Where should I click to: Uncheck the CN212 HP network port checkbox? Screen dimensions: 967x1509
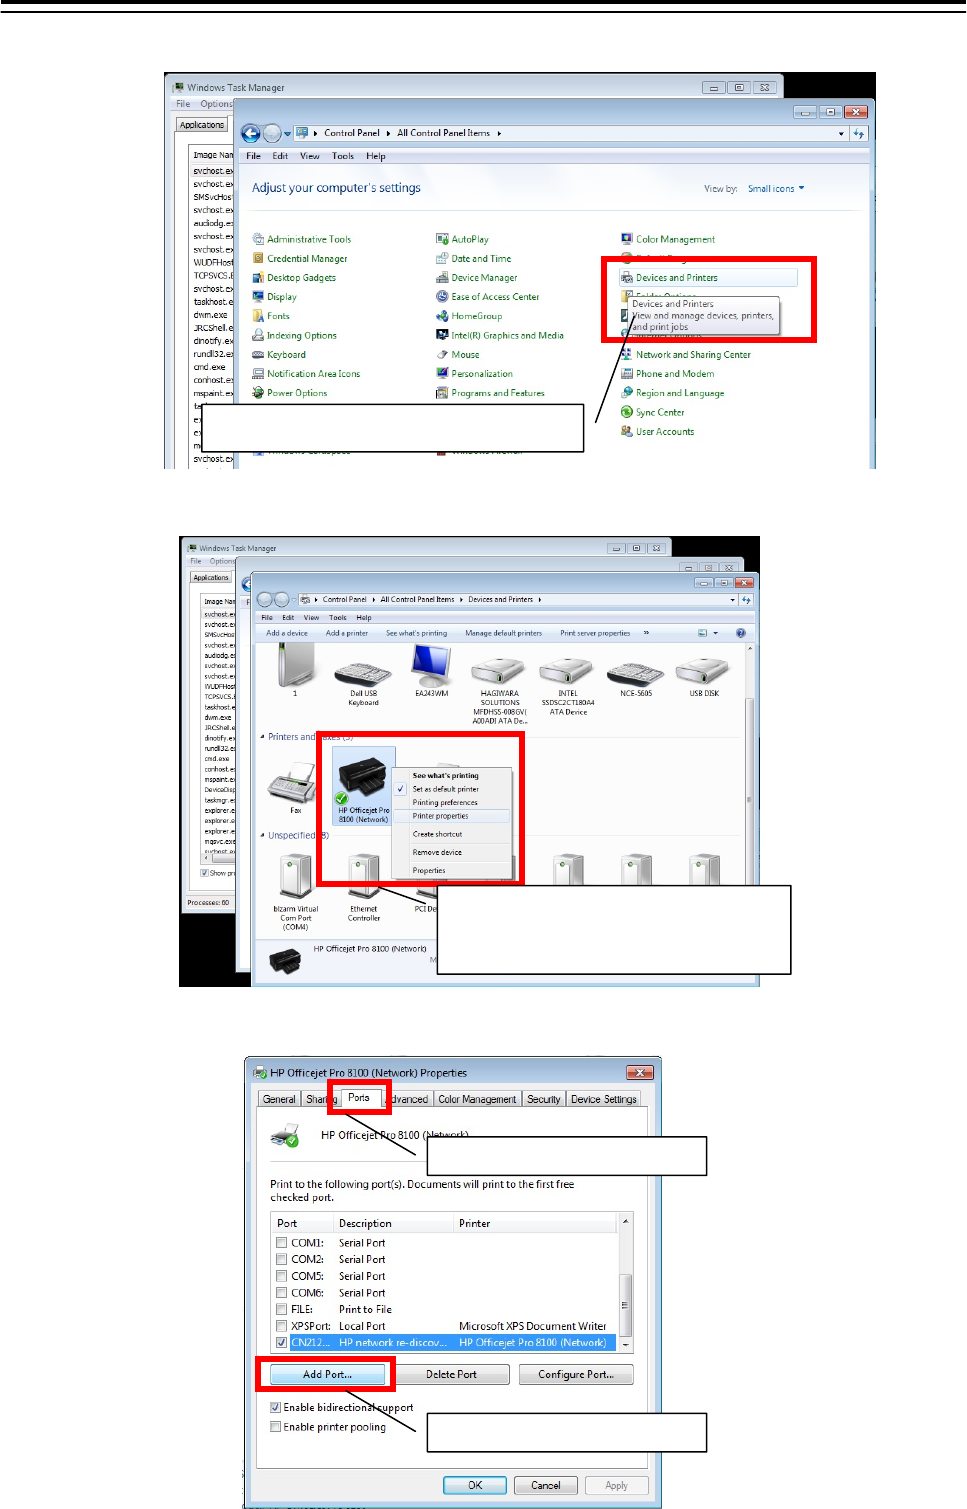pos(281,1342)
